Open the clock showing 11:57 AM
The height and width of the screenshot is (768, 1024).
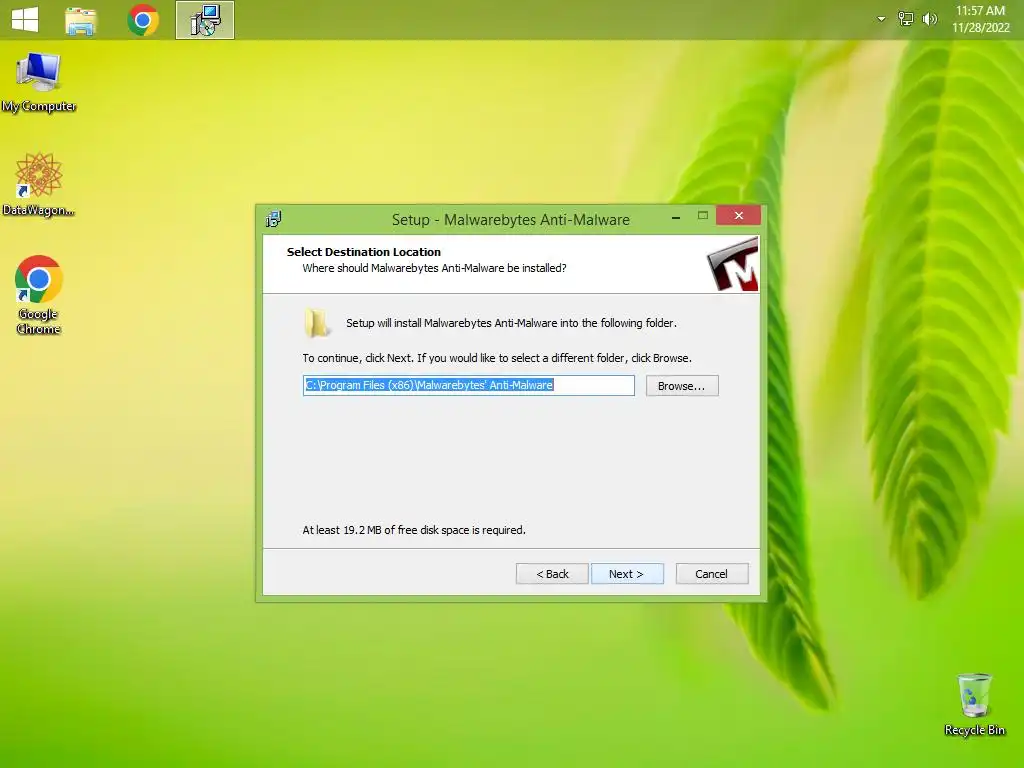click(980, 19)
